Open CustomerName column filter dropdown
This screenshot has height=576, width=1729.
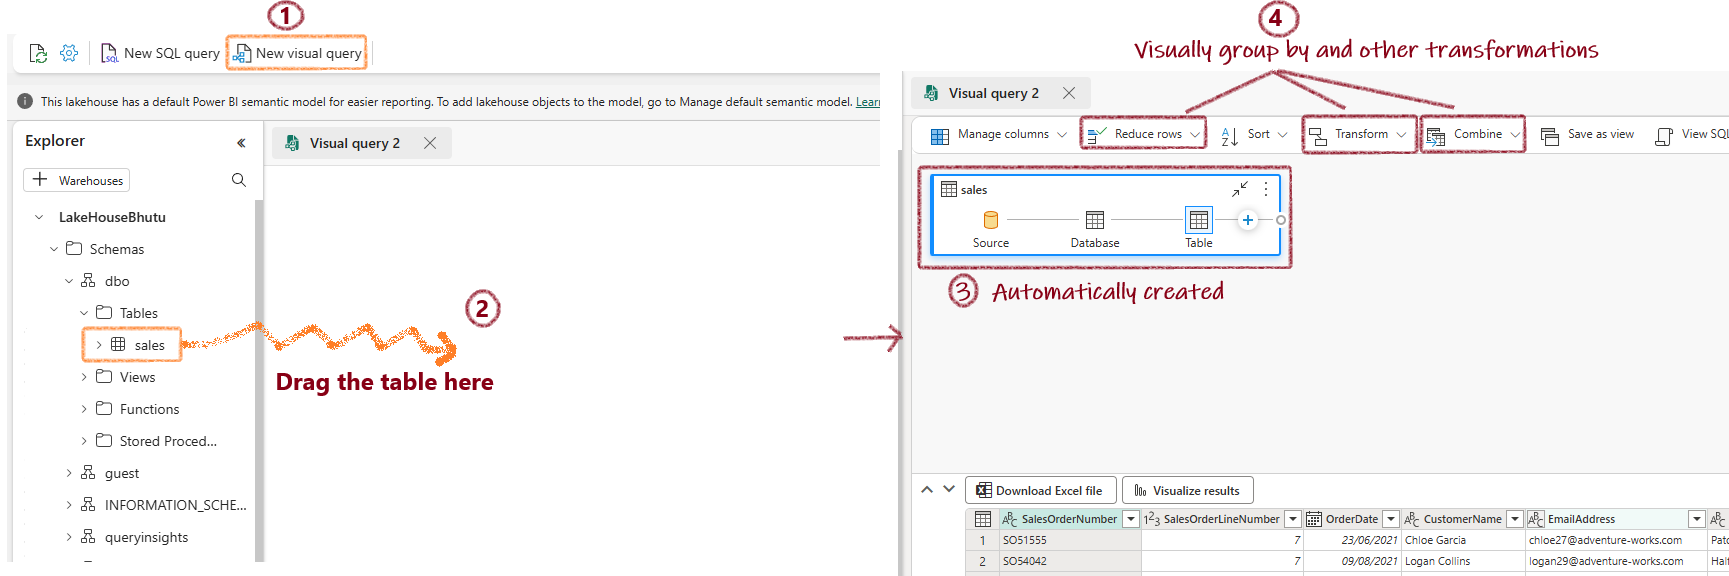pyautogui.click(x=1514, y=519)
